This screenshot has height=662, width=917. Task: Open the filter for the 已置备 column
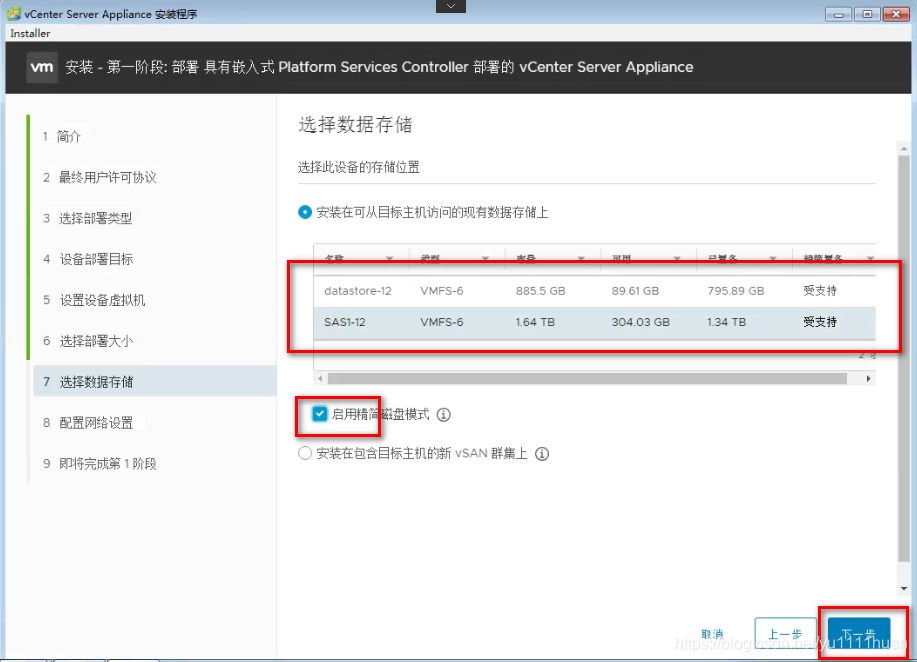tap(773, 258)
